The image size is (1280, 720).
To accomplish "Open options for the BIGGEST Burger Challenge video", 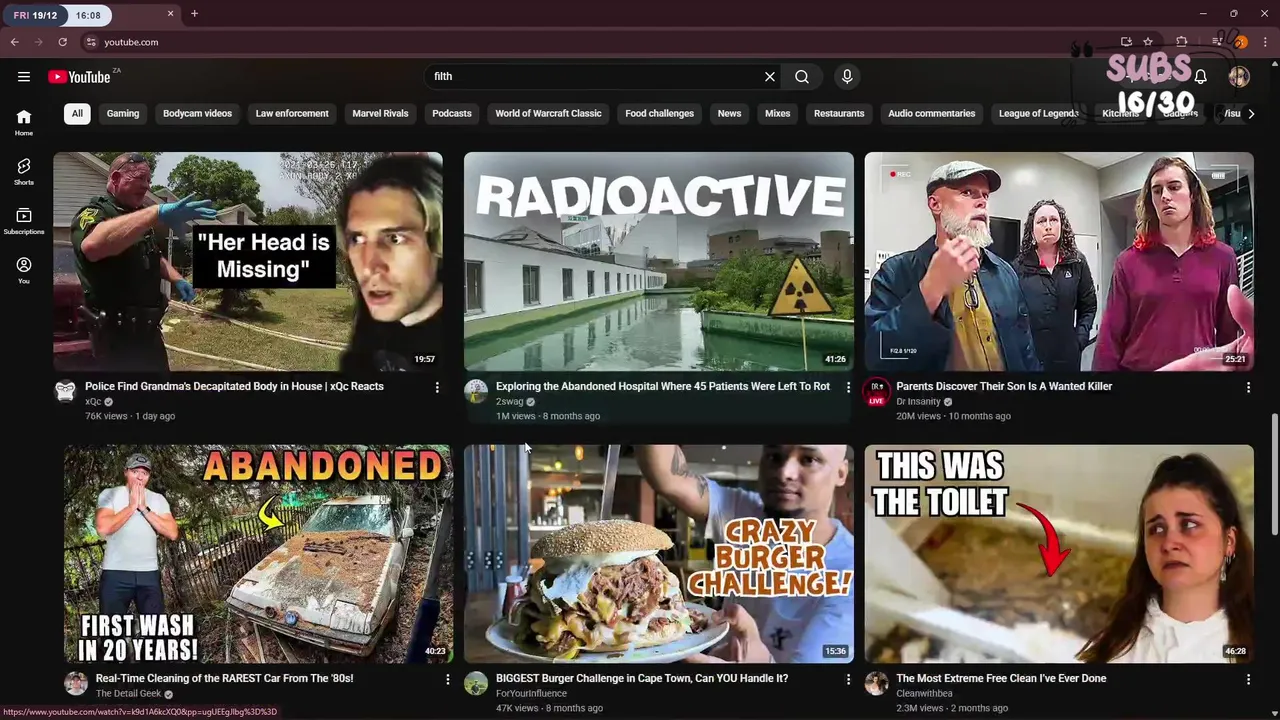I will pyautogui.click(x=848, y=679).
